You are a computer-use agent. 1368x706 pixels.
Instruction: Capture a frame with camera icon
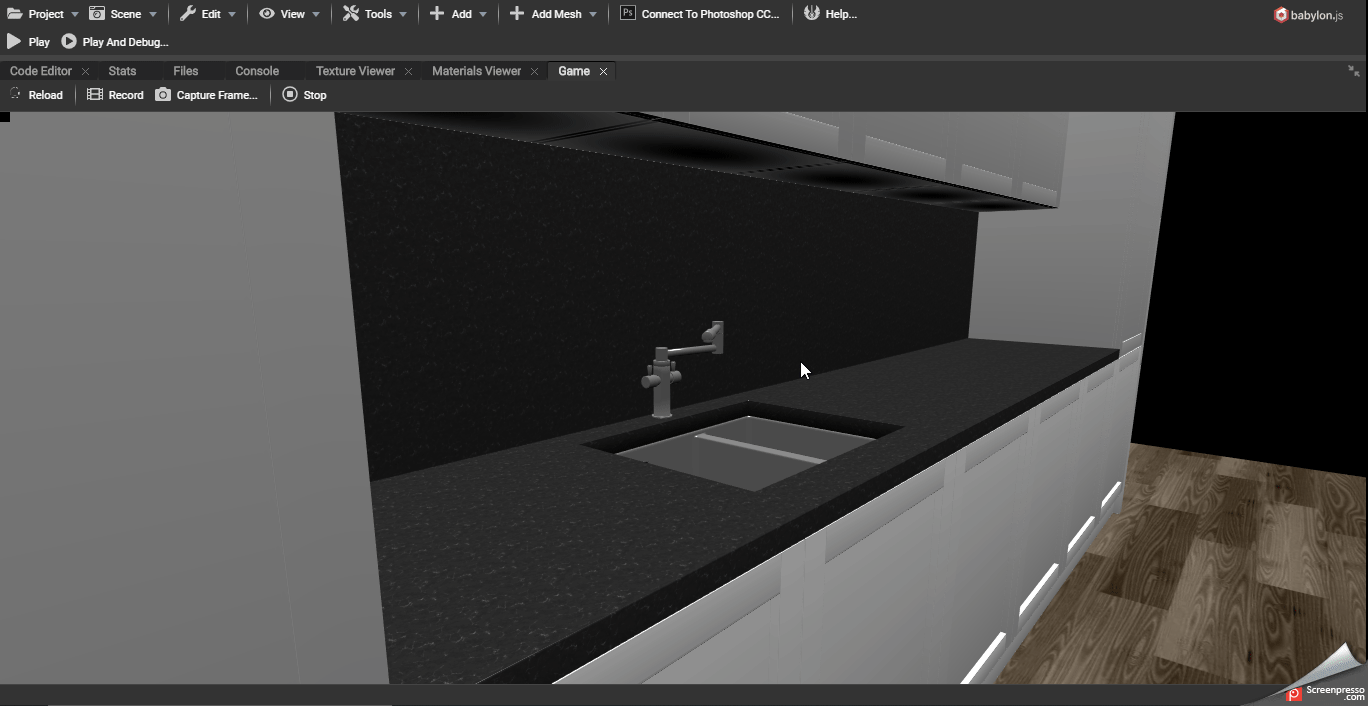[x=163, y=95]
